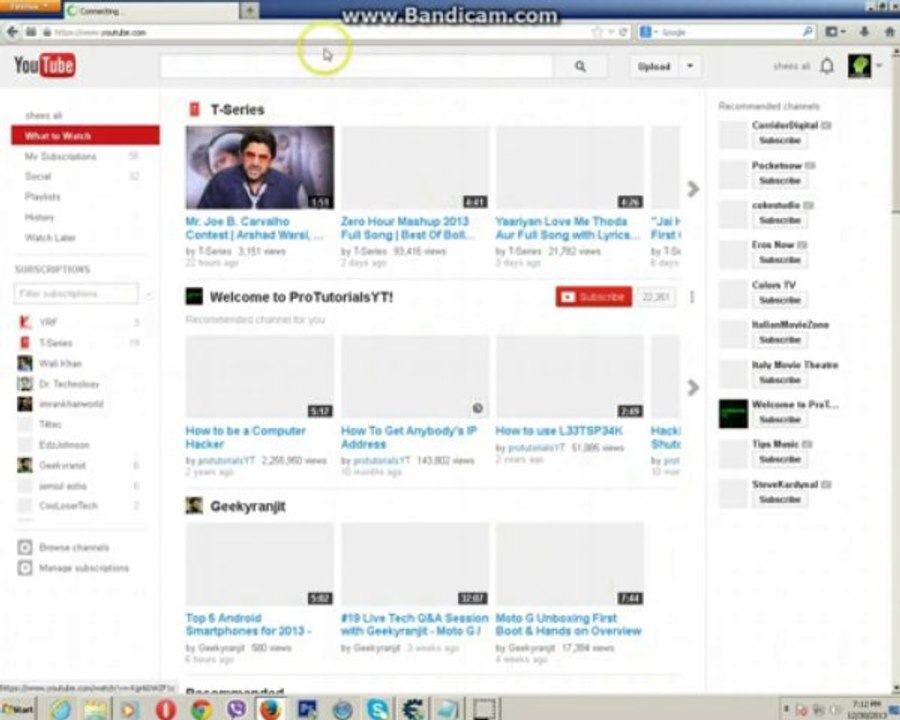
Task: Click the browser Google search box
Action: [727, 32]
